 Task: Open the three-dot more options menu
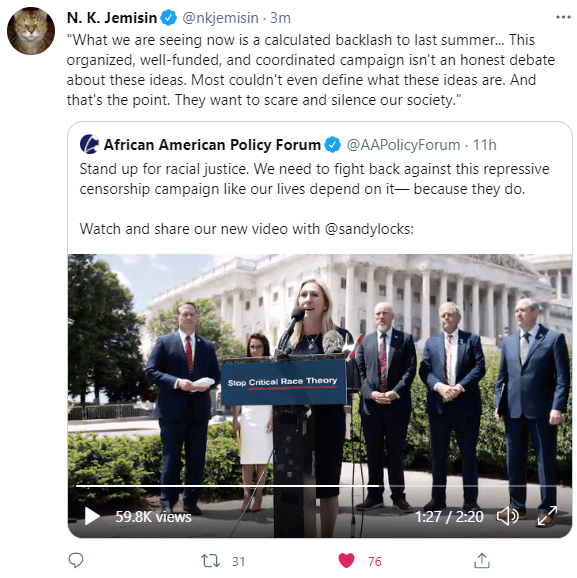pos(563,17)
